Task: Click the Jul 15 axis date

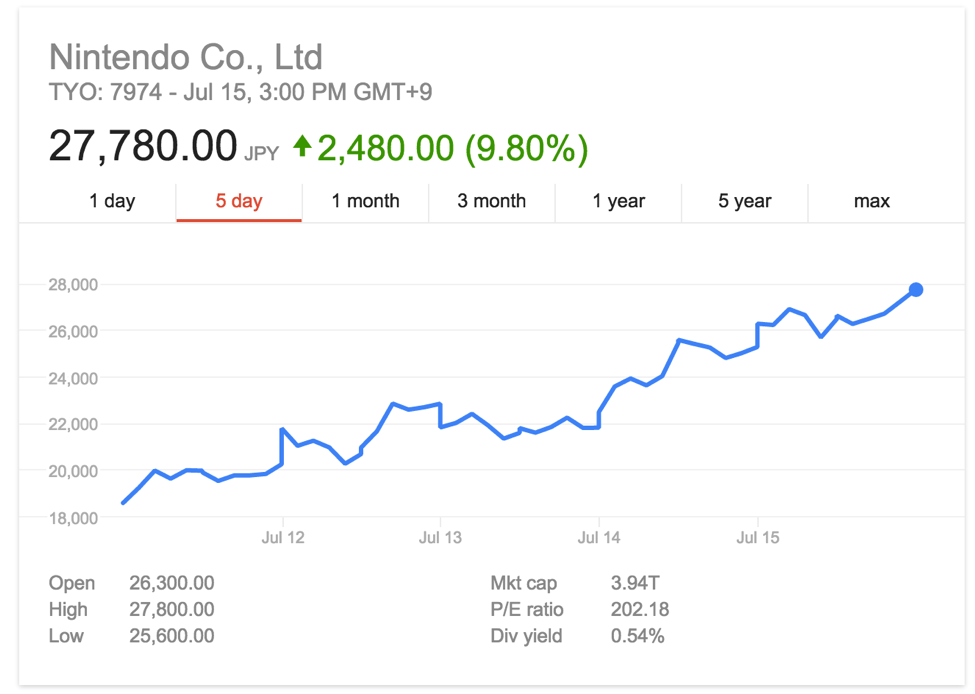Action: [x=757, y=538]
